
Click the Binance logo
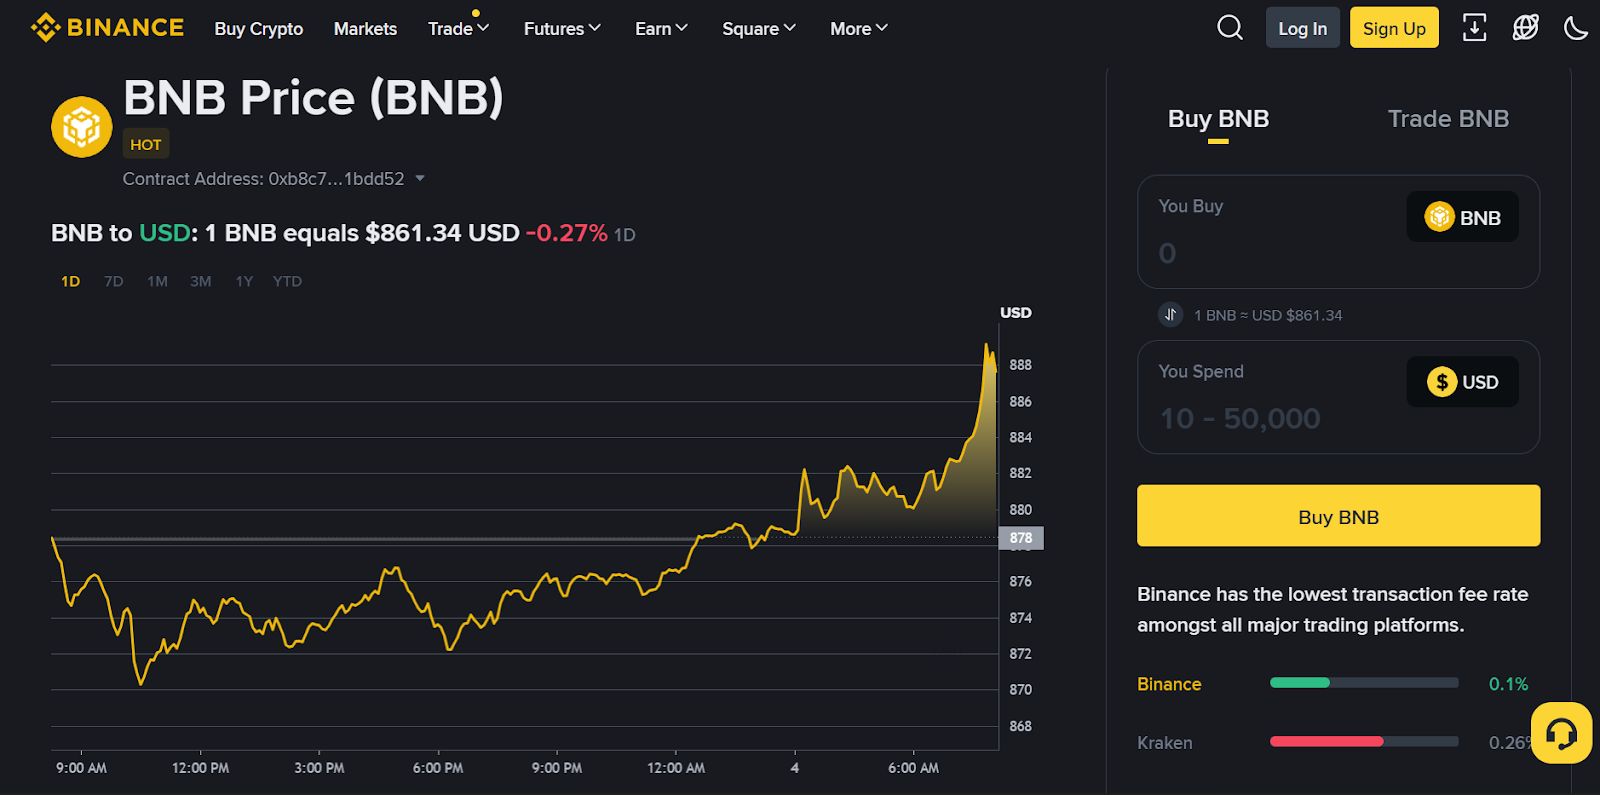pos(107,28)
